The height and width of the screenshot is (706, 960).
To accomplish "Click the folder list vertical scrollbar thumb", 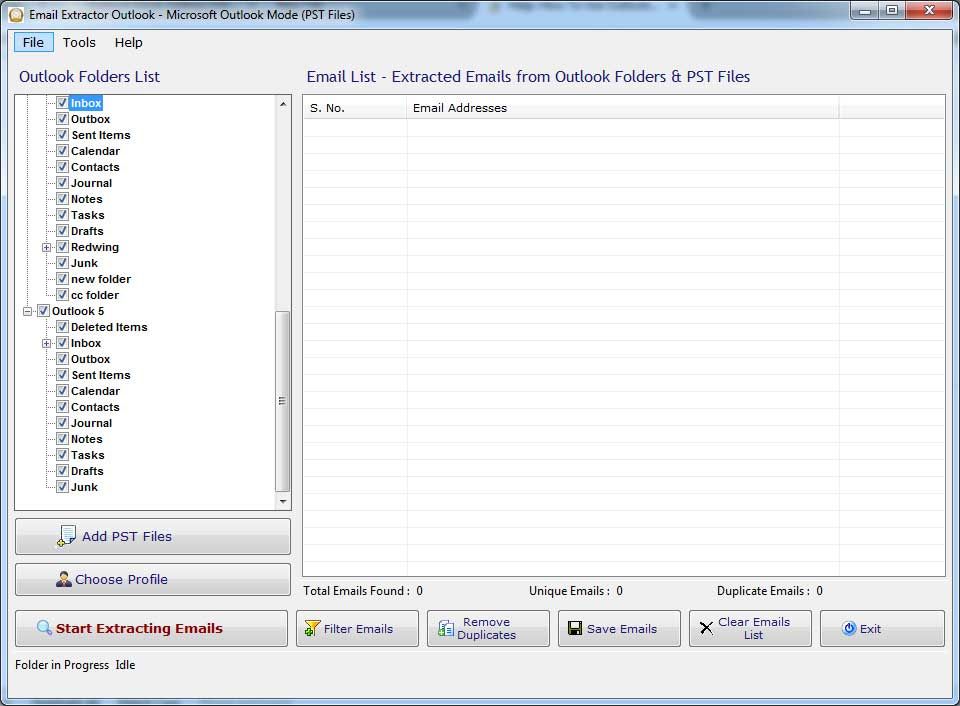I will coord(283,400).
